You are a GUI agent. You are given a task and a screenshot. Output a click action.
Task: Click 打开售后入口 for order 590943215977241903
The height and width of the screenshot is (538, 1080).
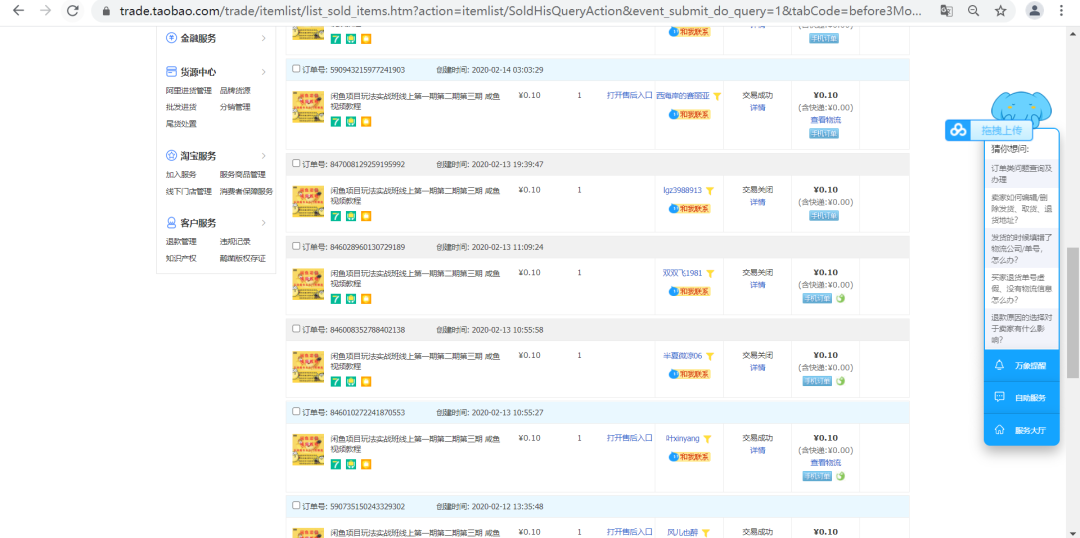pos(629,96)
